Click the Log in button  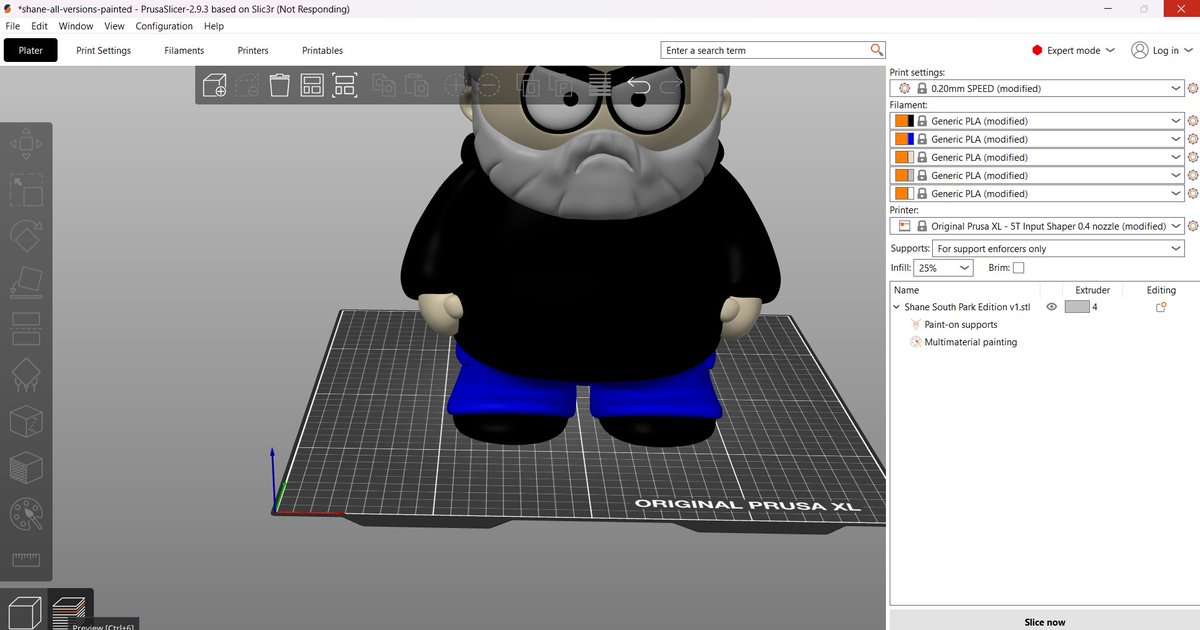coord(1161,50)
